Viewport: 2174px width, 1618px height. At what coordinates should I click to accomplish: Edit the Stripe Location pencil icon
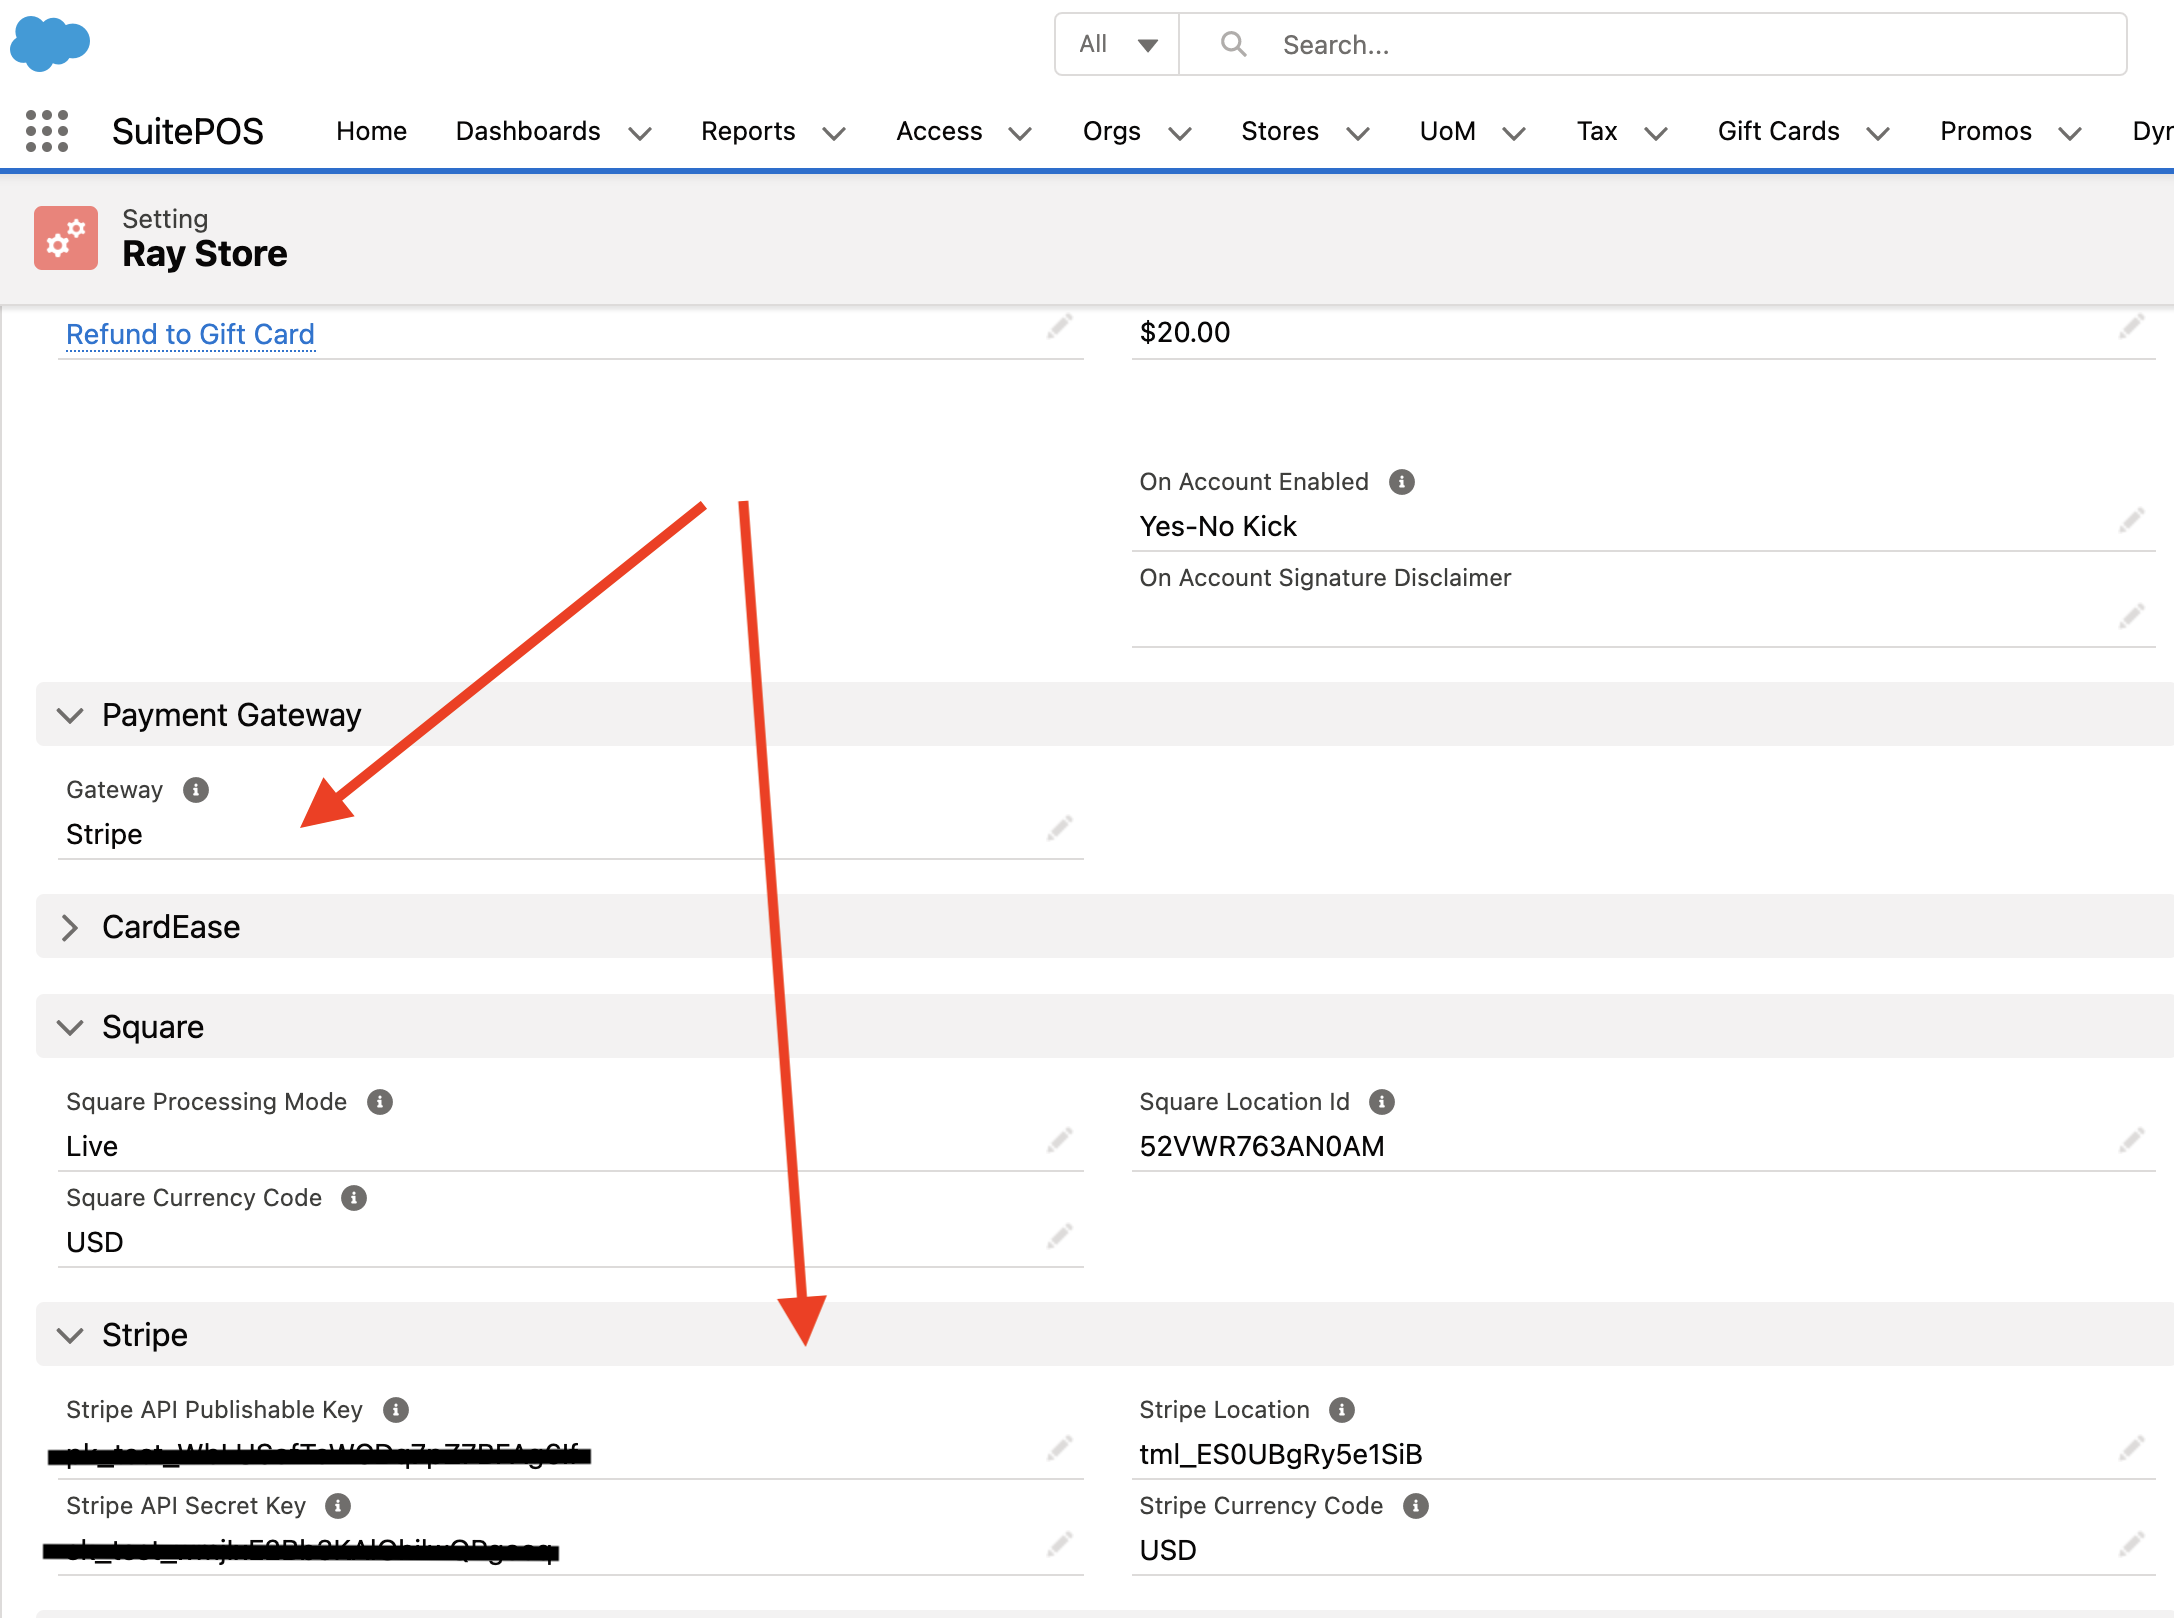pyautogui.click(x=2131, y=1449)
